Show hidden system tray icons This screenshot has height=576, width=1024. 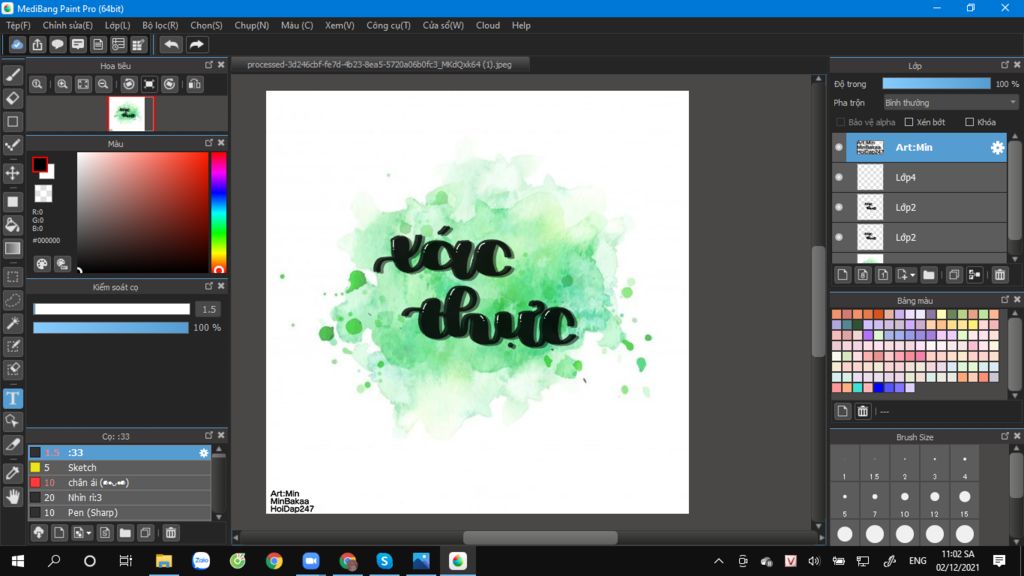(x=719, y=561)
